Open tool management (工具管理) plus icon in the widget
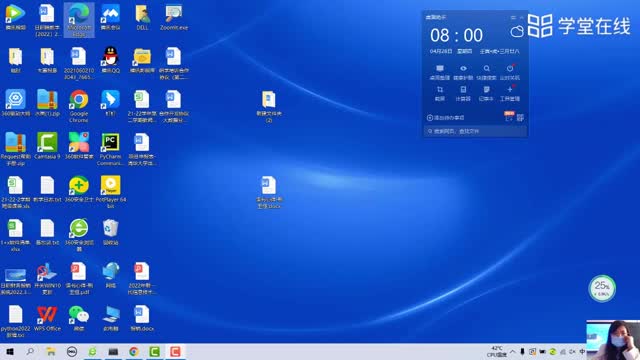Image resolution: width=640 pixels, height=360 pixels. tap(510, 93)
